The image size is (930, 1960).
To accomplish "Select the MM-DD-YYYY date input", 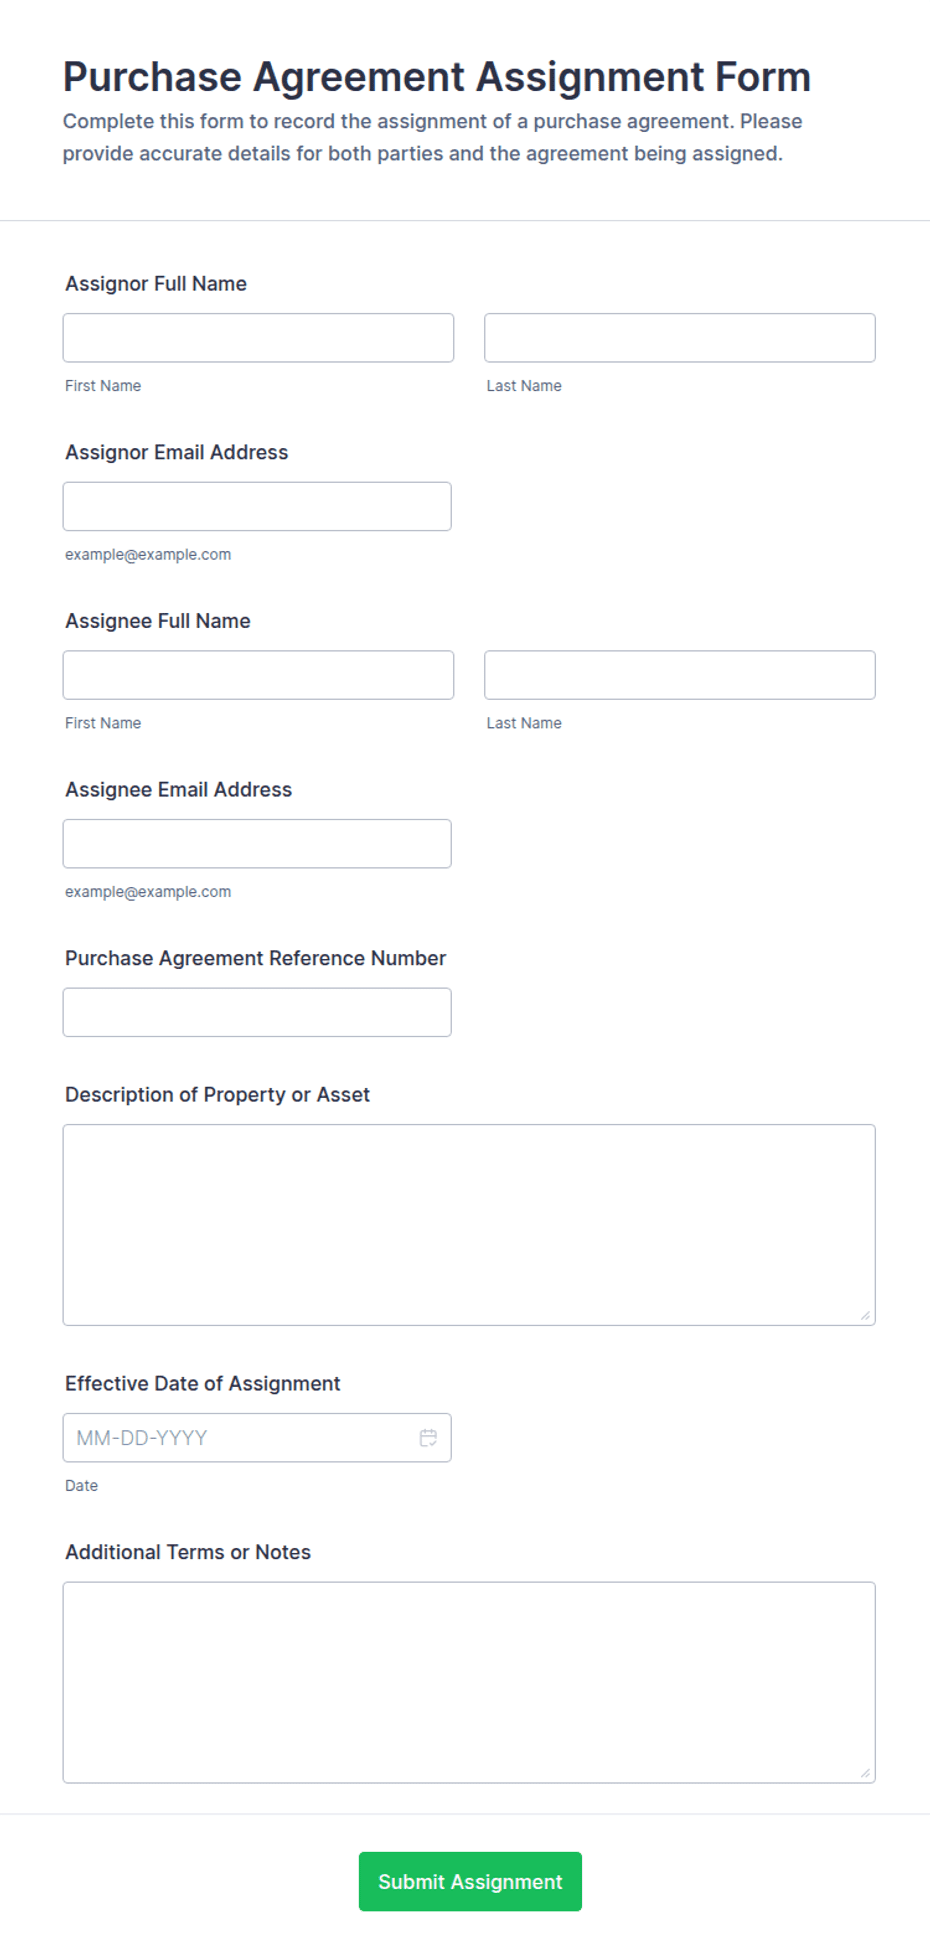I will (x=257, y=1437).
